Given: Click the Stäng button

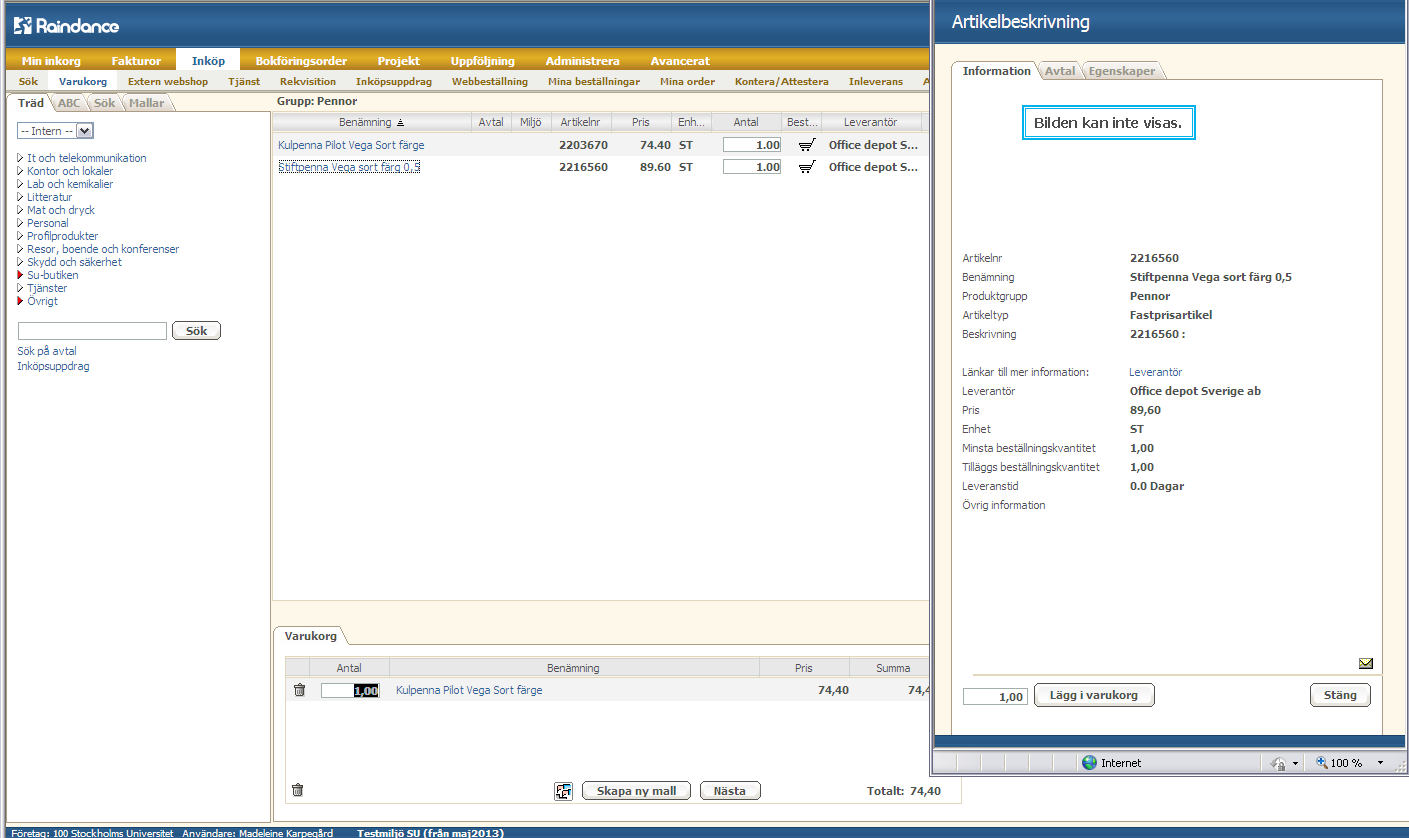Looking at the screenshot, I should coord(1340,695).
